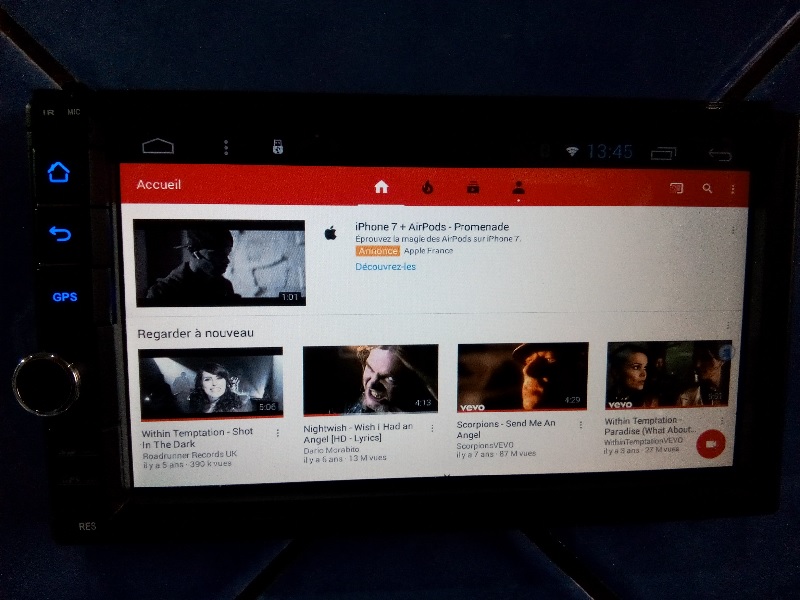Open the Account person tab
Viewport: 800px width, 600px height.
coord(518,188)
